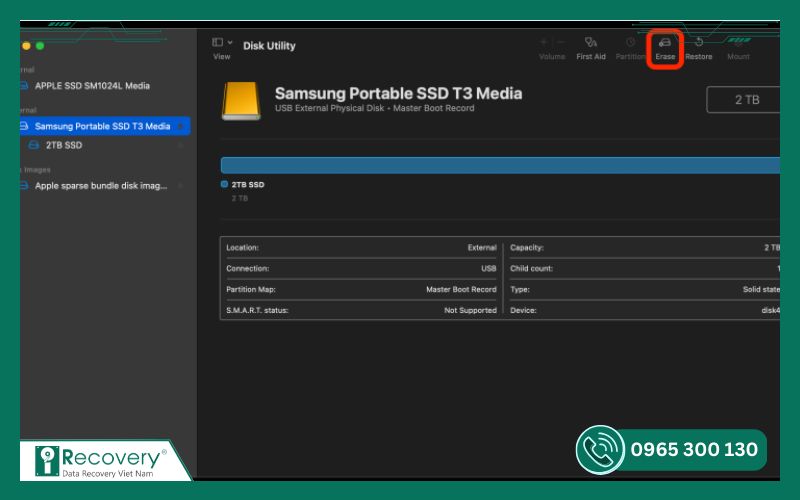Click the green zoom window button
800x500 pixels.
click(x=40, y=46)
